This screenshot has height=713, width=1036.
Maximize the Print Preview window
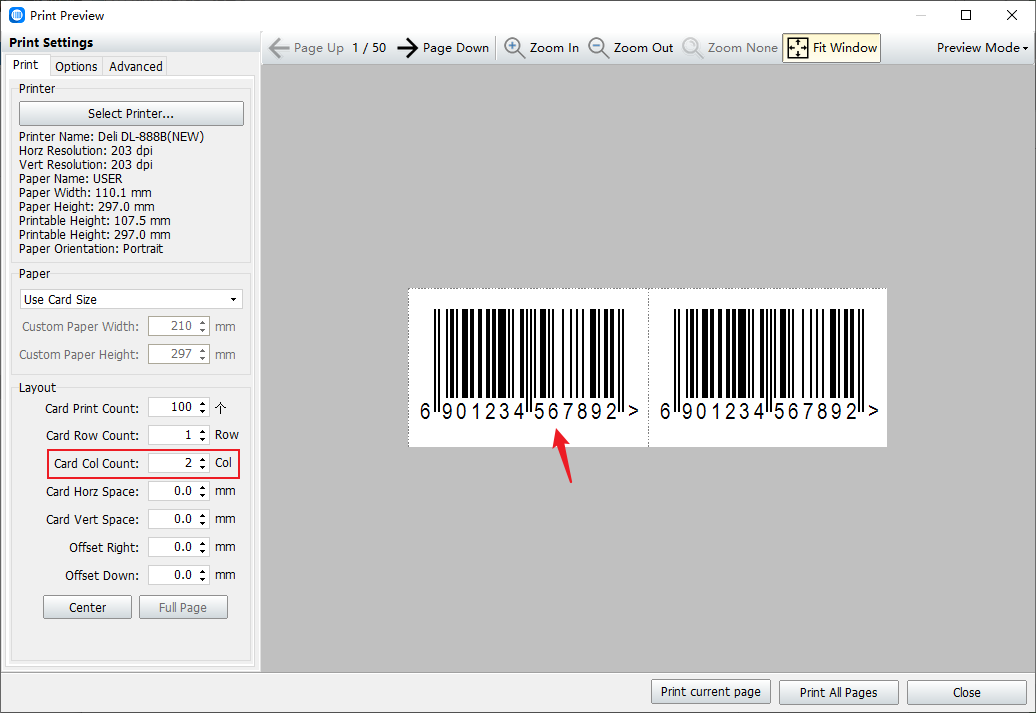pyautogui.click(x=966, y=15)
